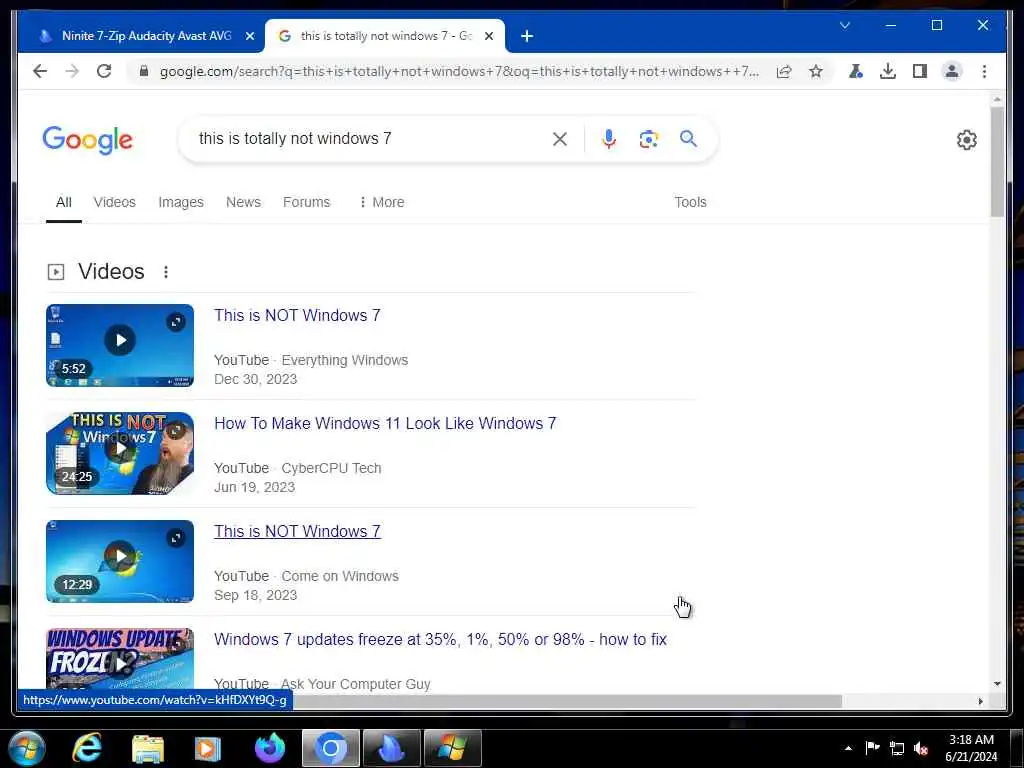Toggle the side panel icon

920,71
